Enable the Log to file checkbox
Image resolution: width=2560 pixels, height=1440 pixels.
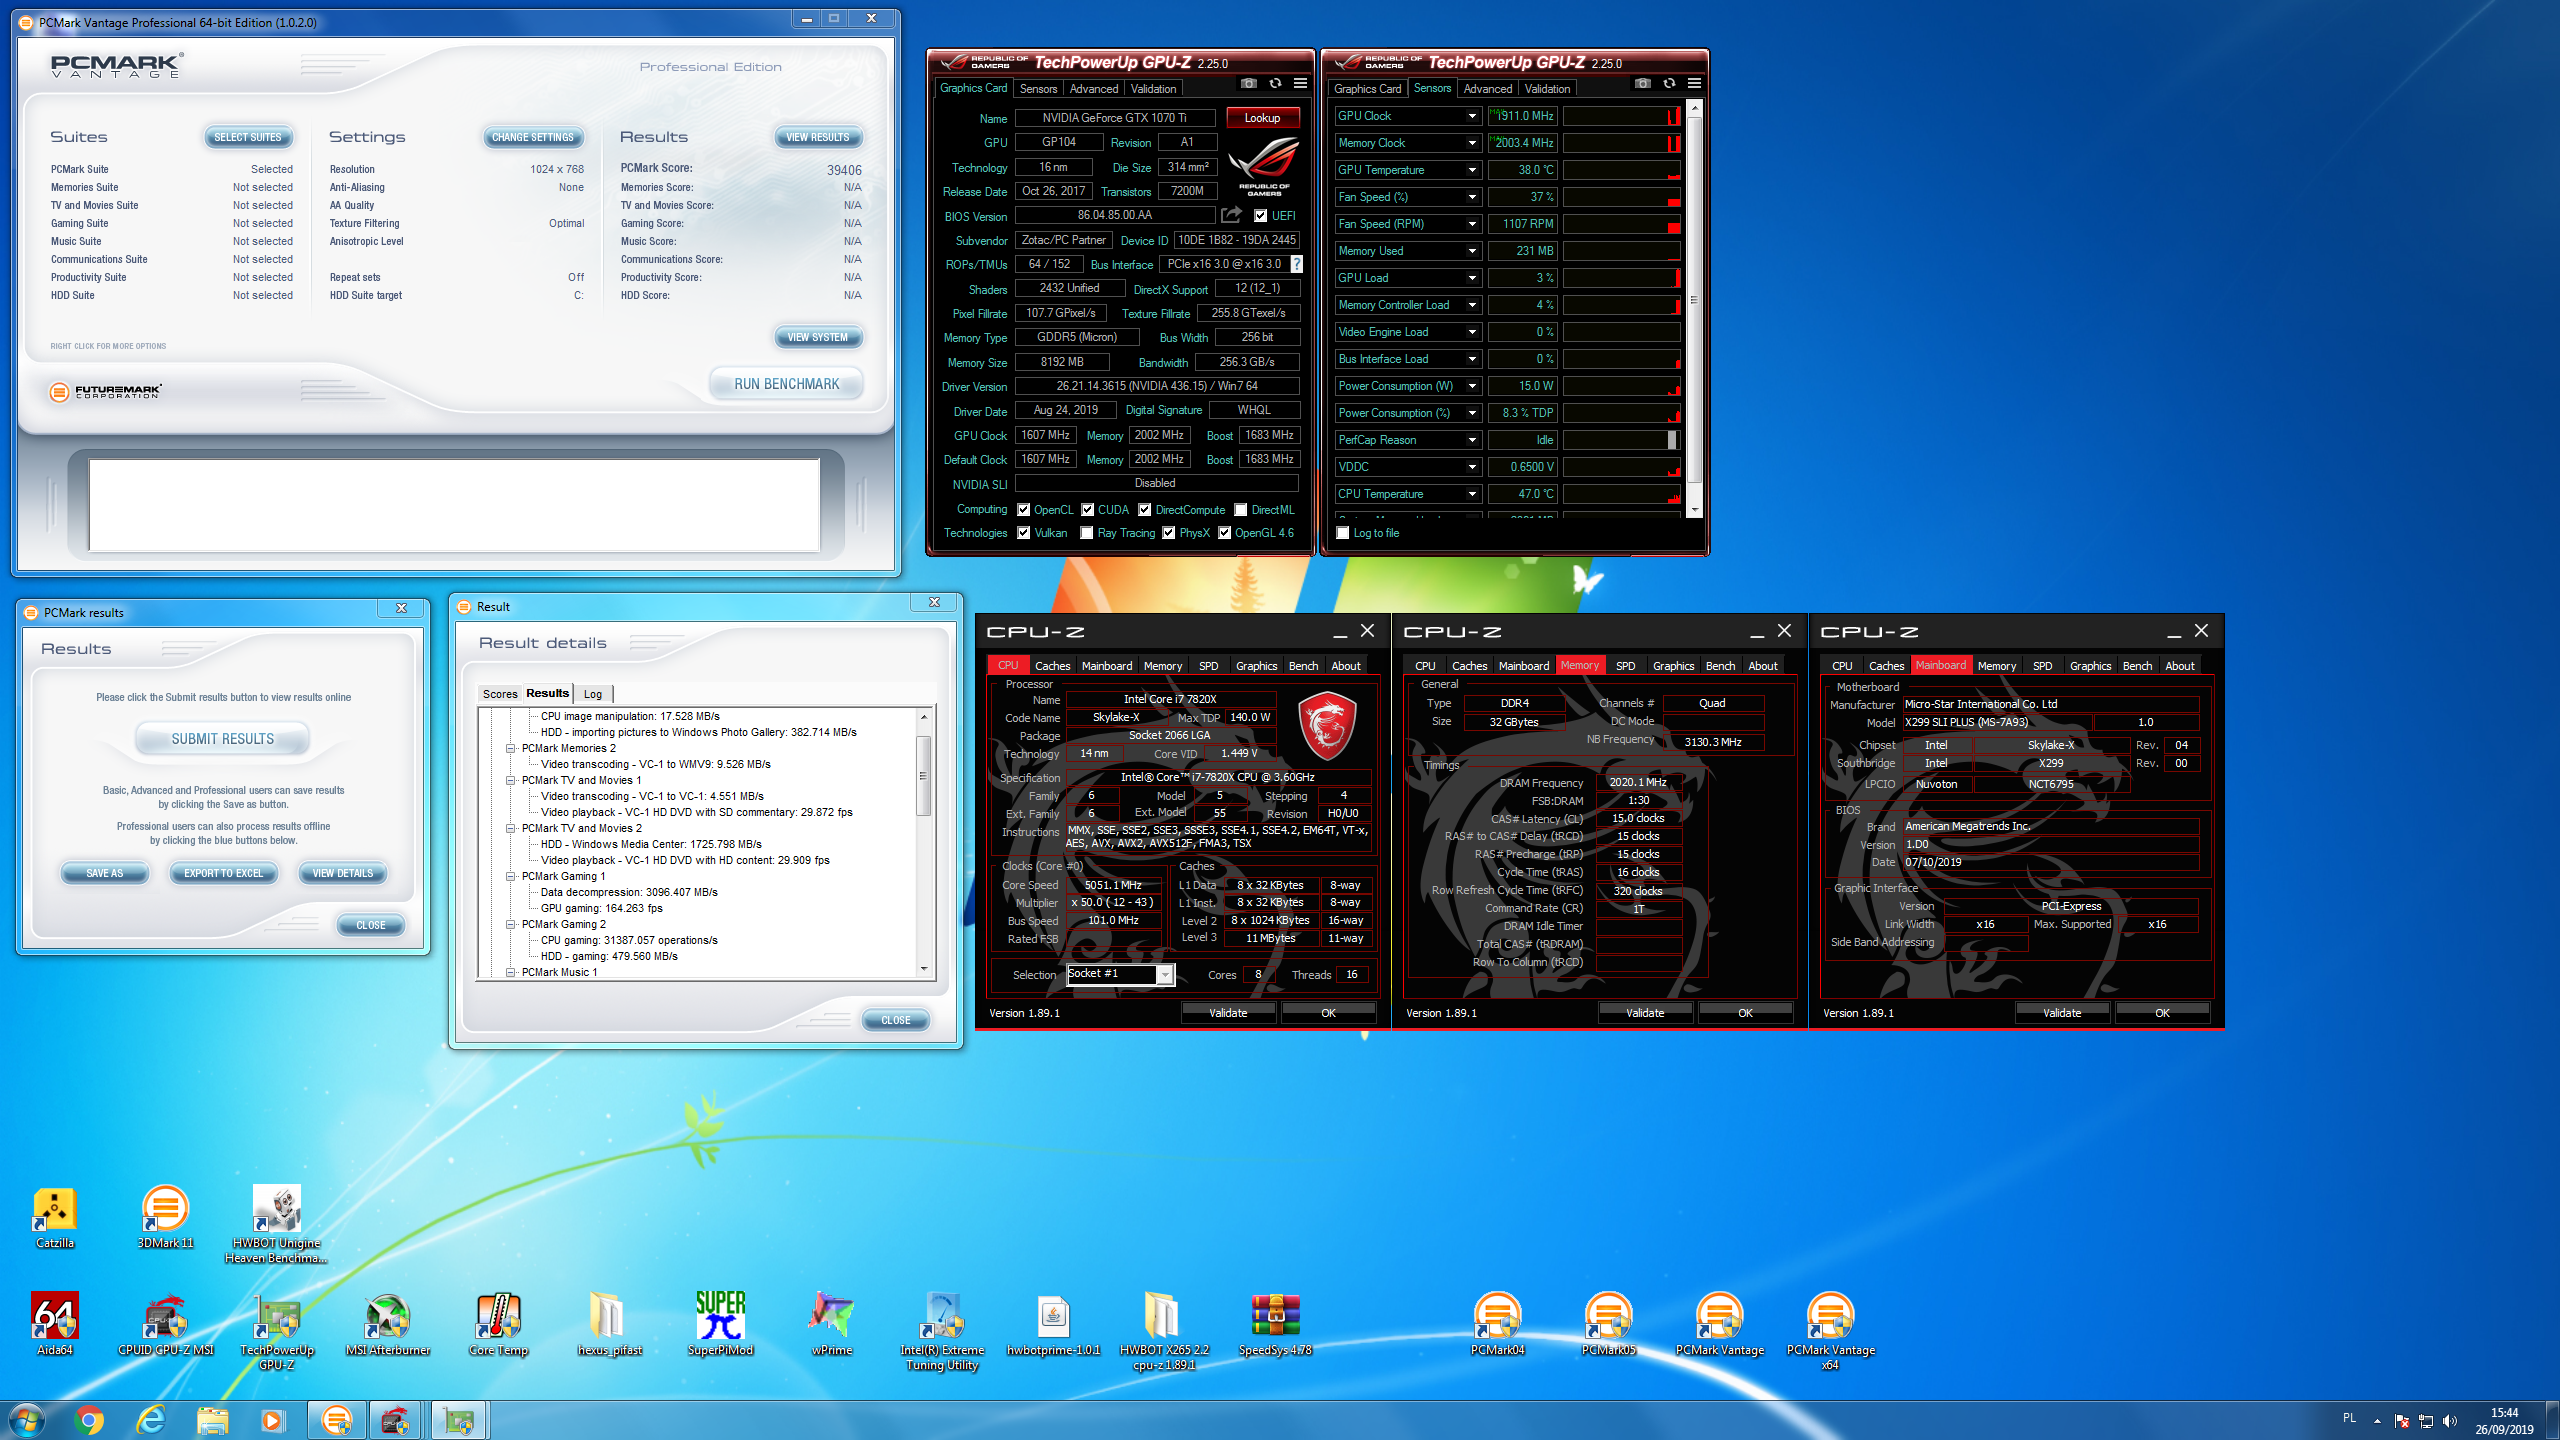click(x=1343, y=533)
